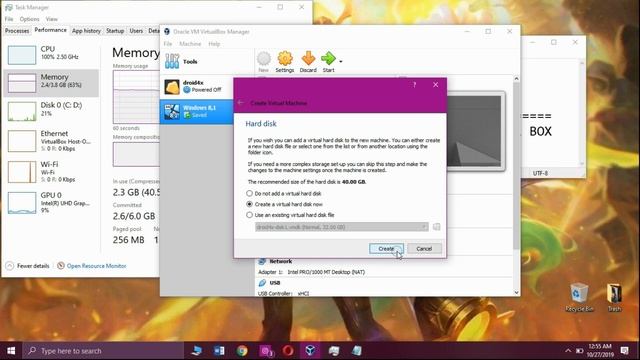
Task: Click the Windows Start button
Action: tap(11, 351)
